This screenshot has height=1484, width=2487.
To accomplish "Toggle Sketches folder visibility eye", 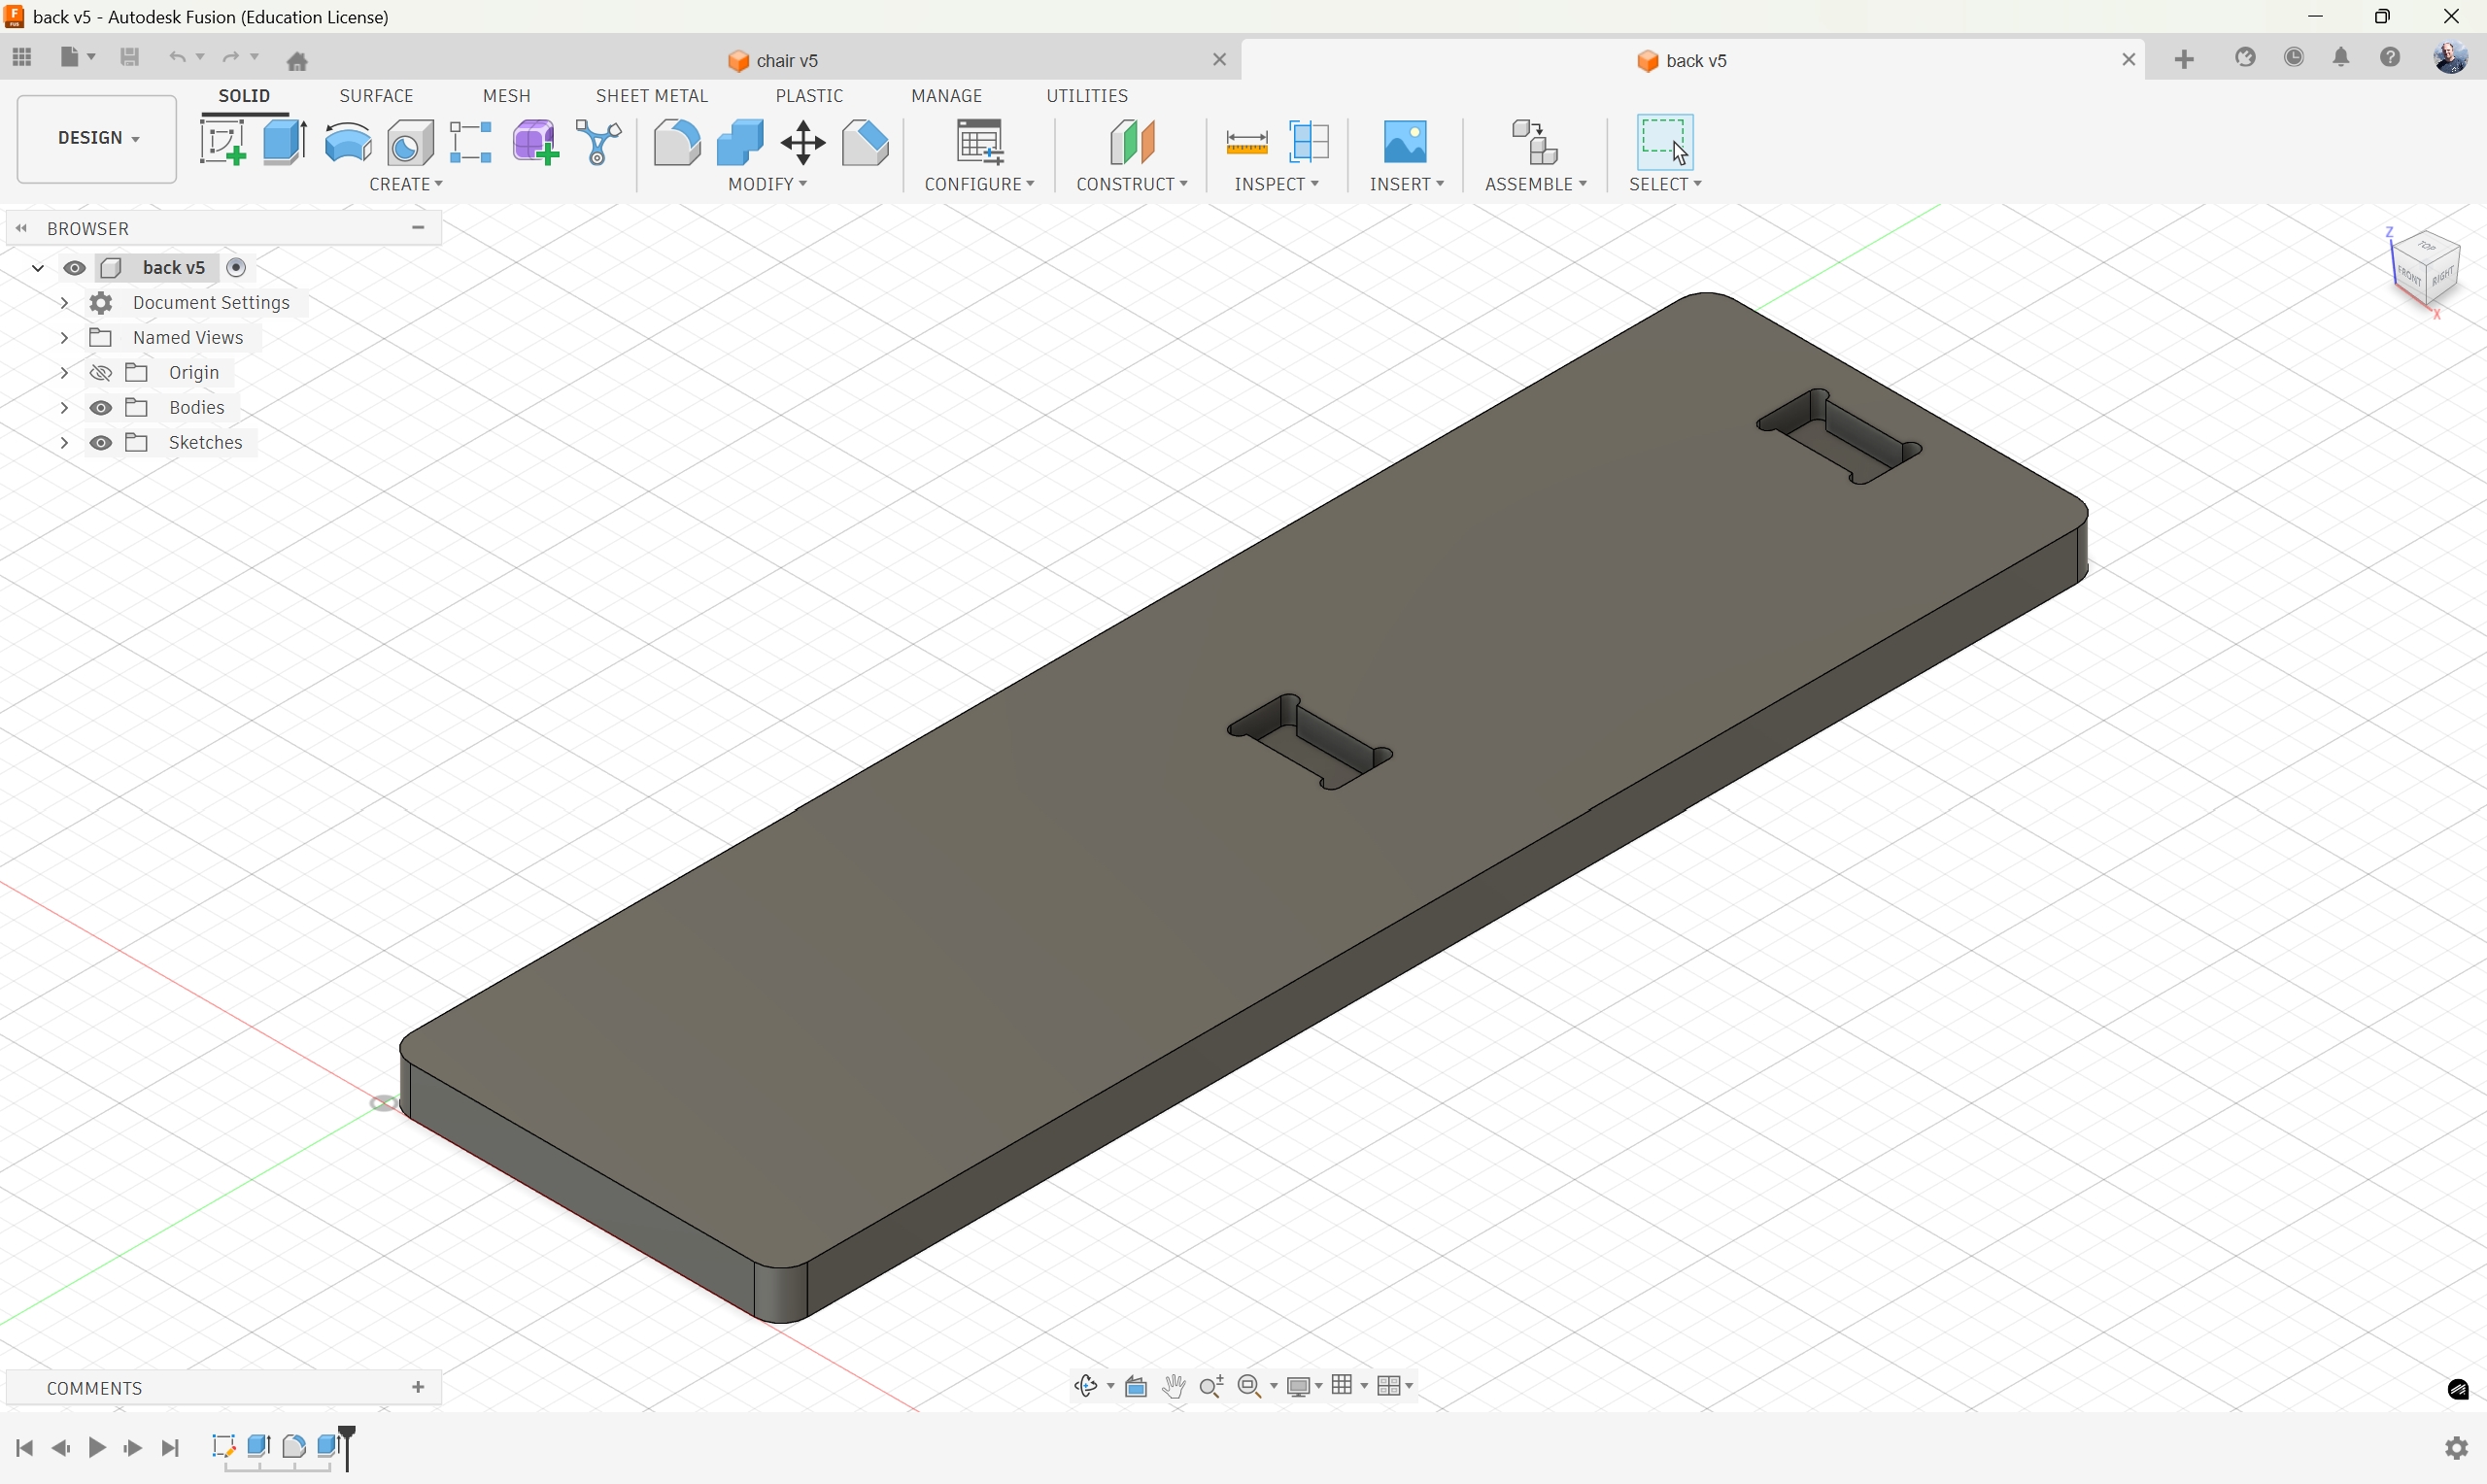I will (x=101, y=443).
